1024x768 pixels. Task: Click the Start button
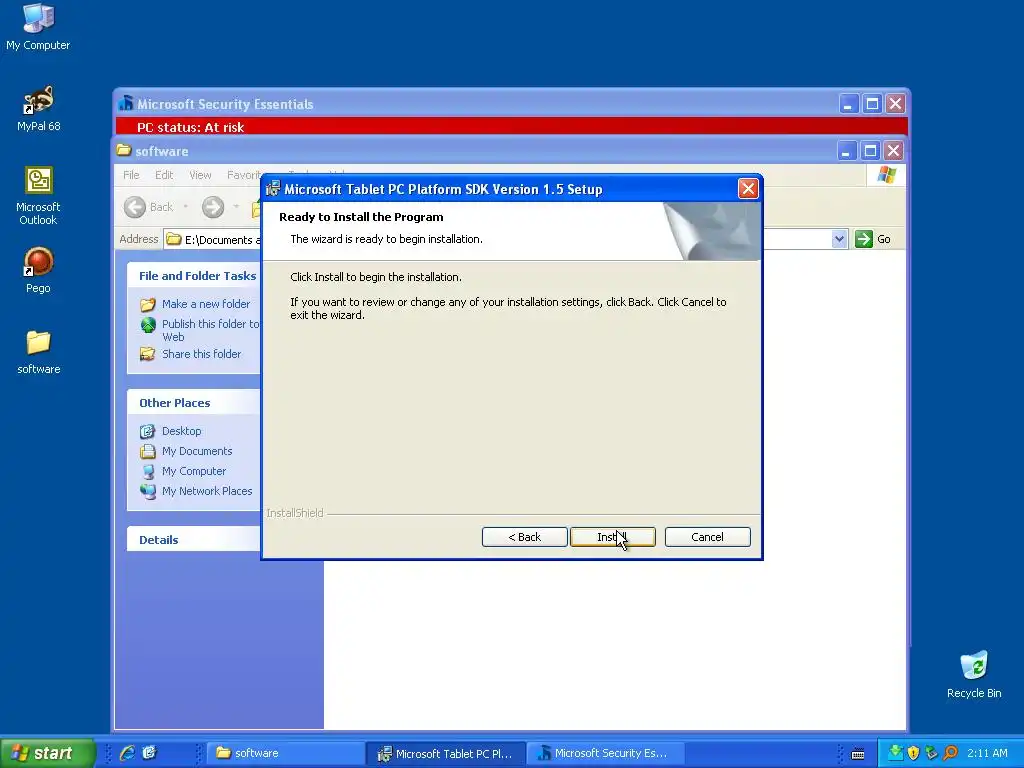[47, 753]
